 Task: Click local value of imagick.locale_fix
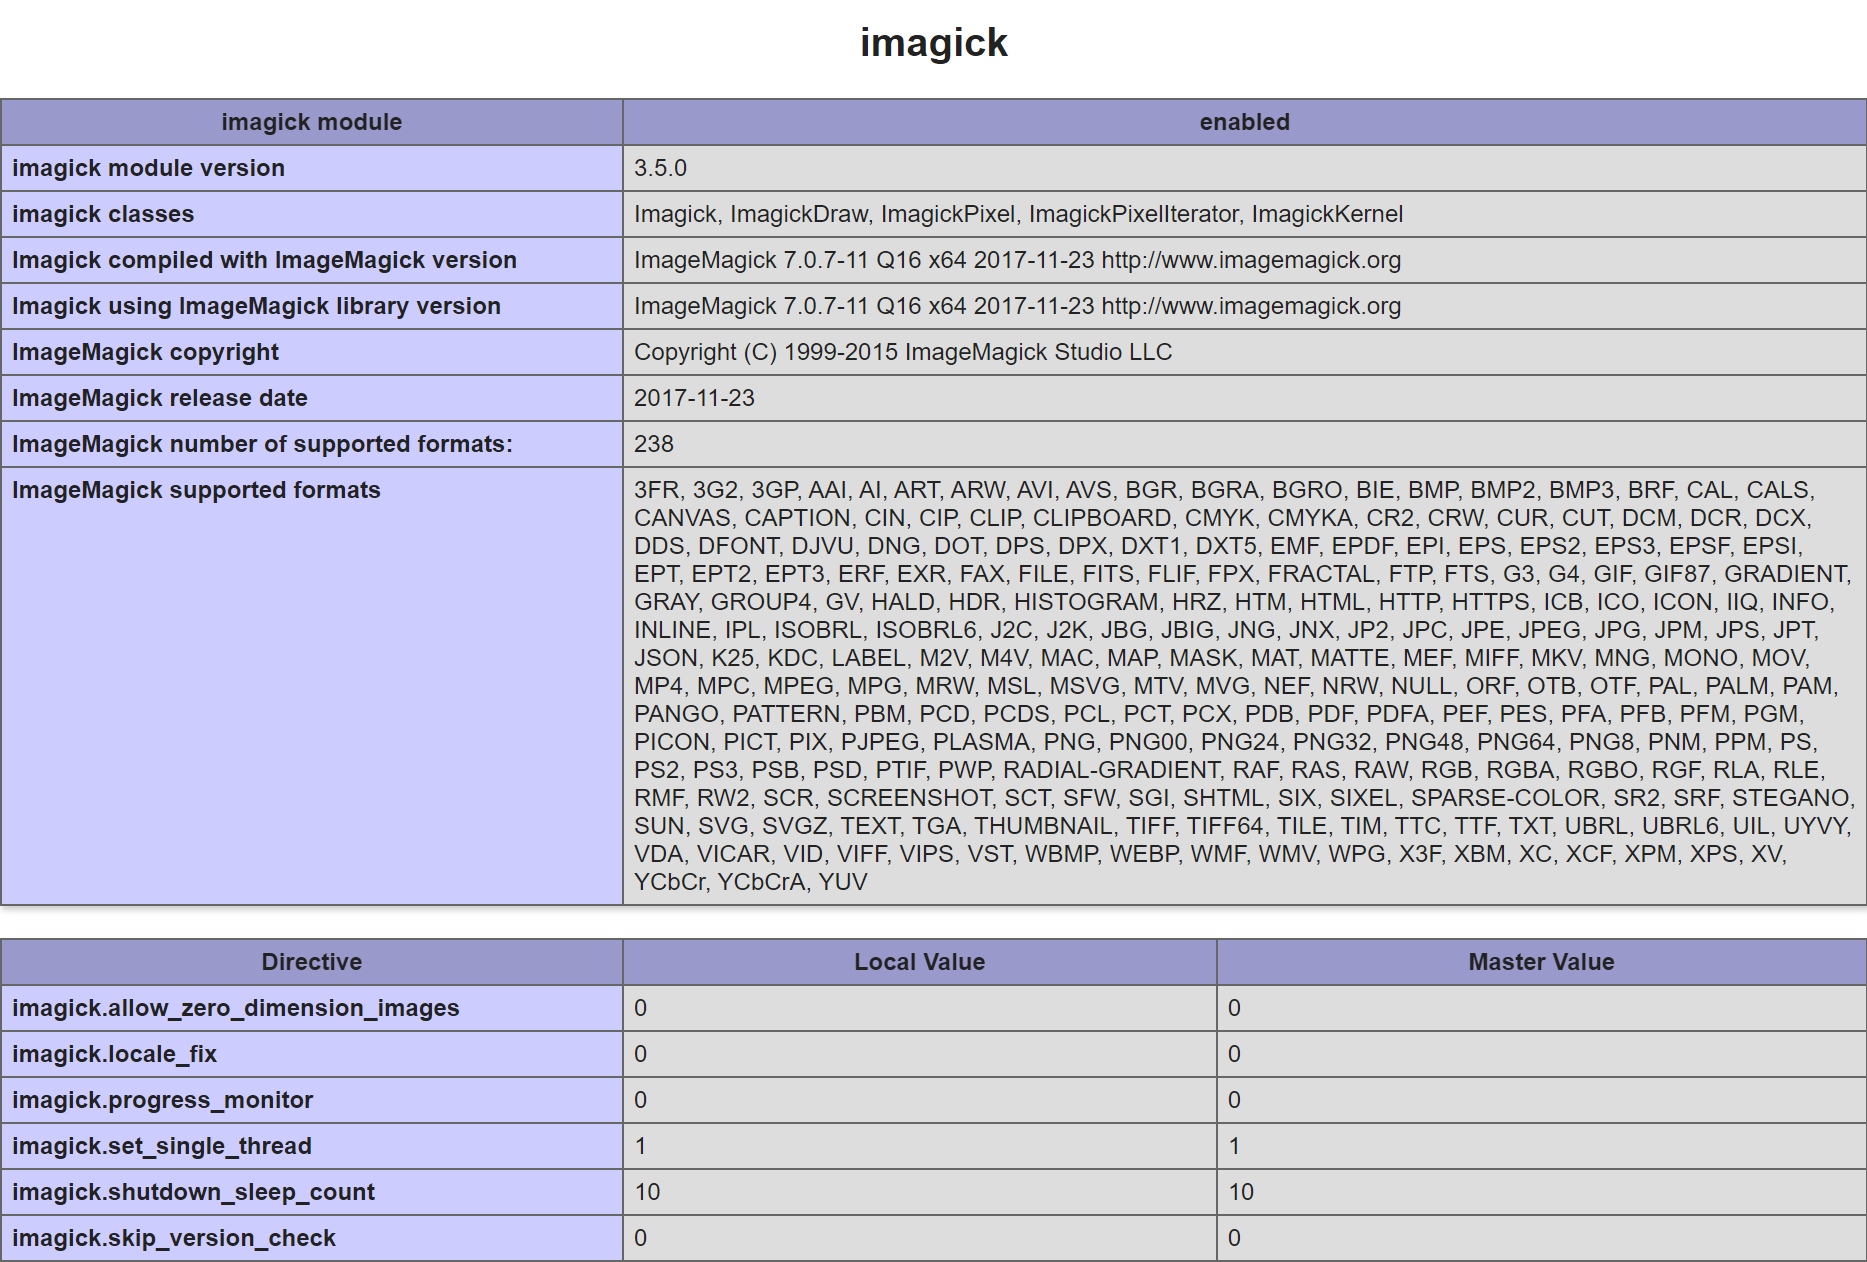pyautogui.click(x=641, y=1054)
